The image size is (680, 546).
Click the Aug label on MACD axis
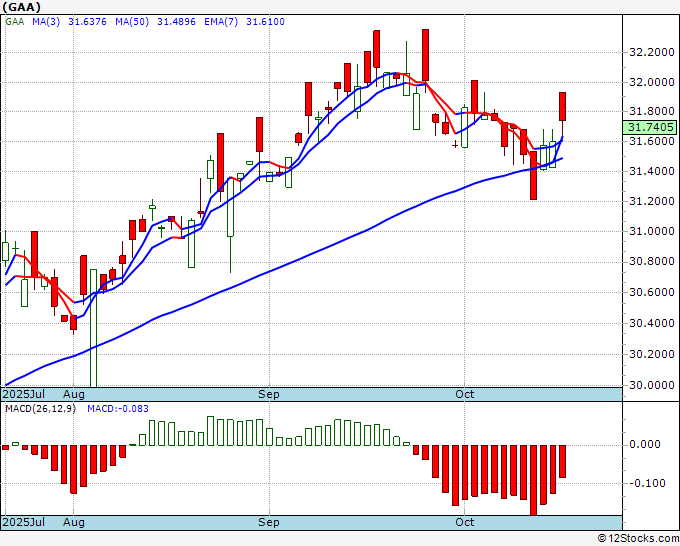pyautogui.click(x=74, y=522)
